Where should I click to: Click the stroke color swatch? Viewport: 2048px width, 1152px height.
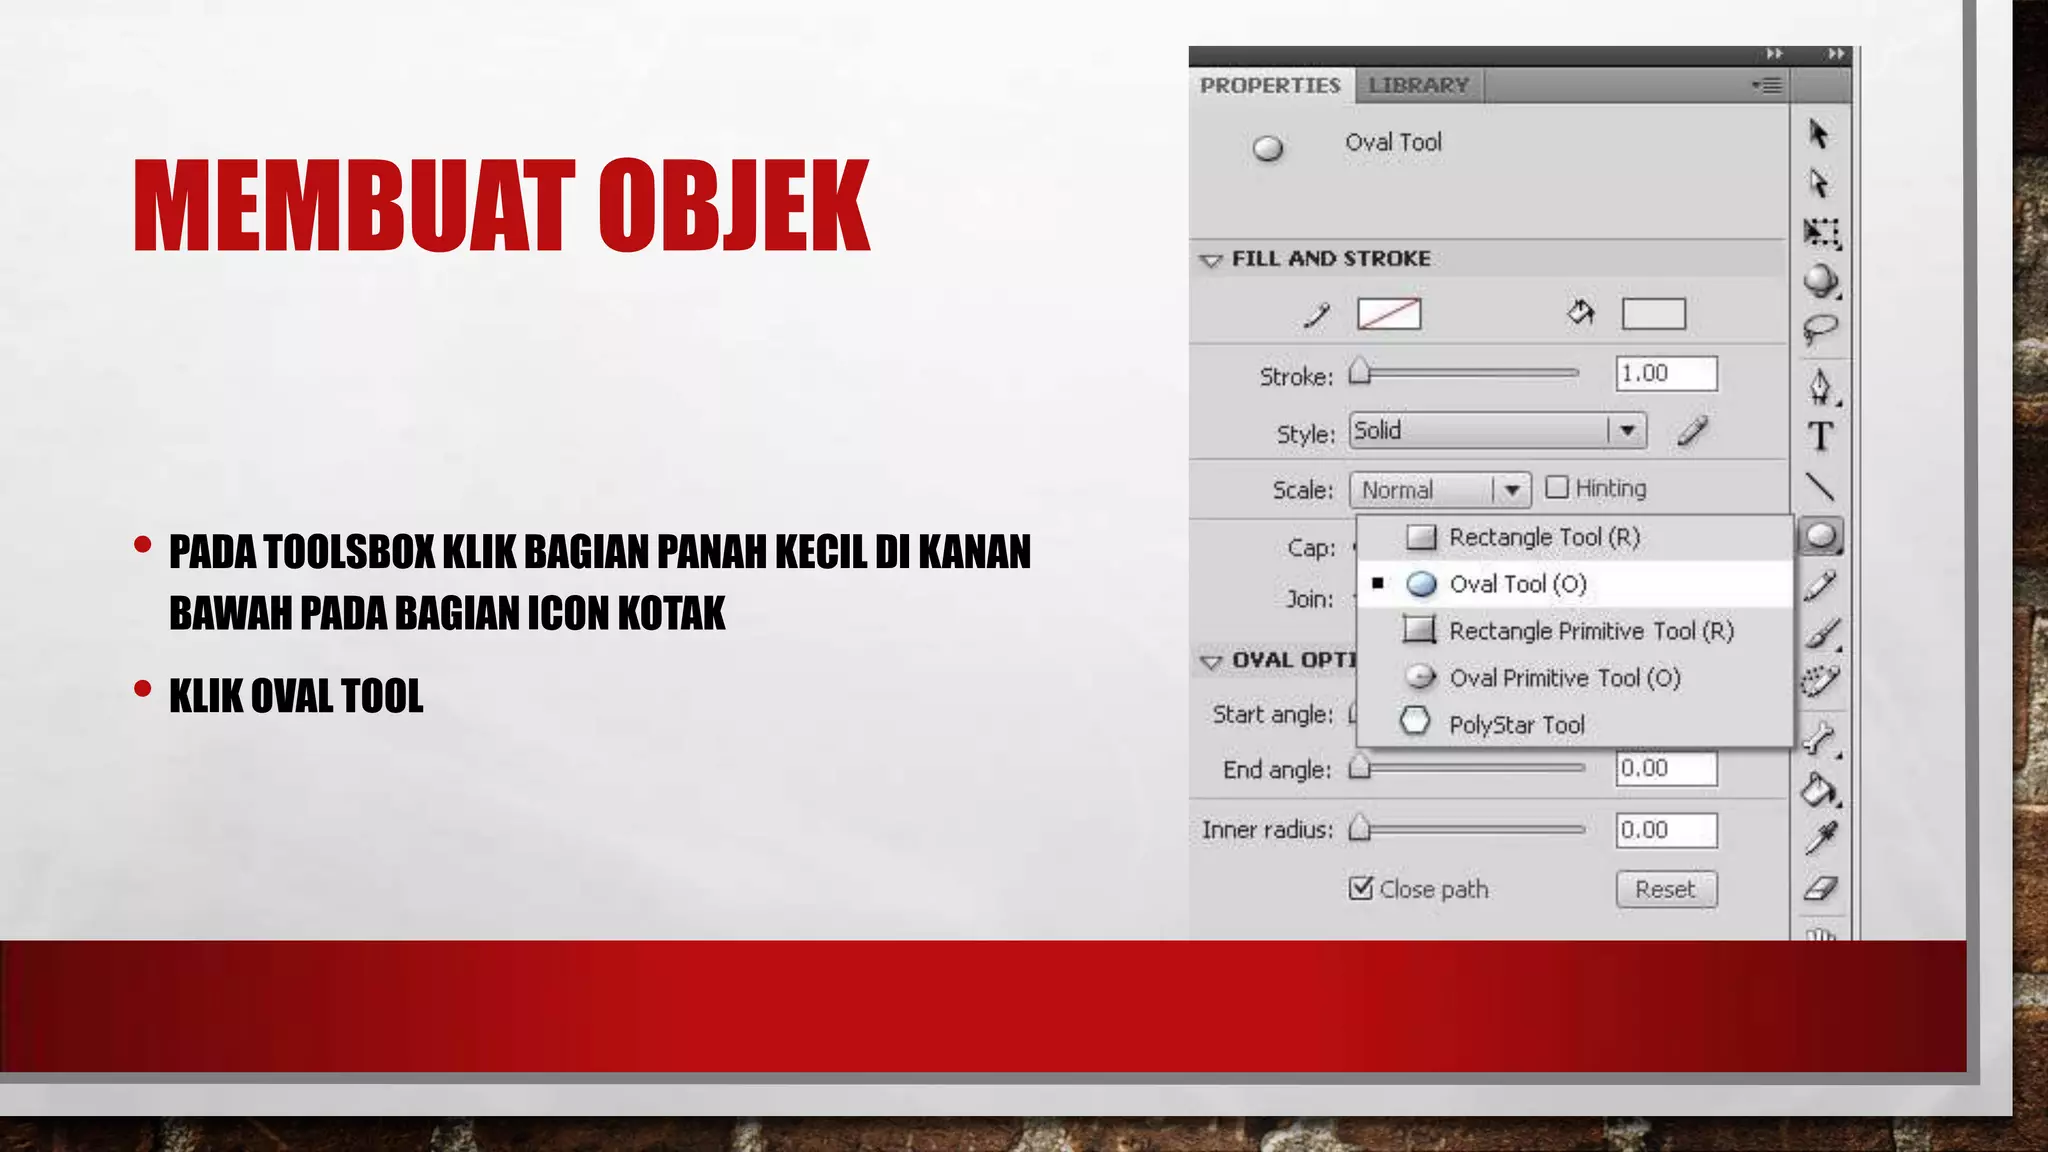click(x=1389, y=314)
